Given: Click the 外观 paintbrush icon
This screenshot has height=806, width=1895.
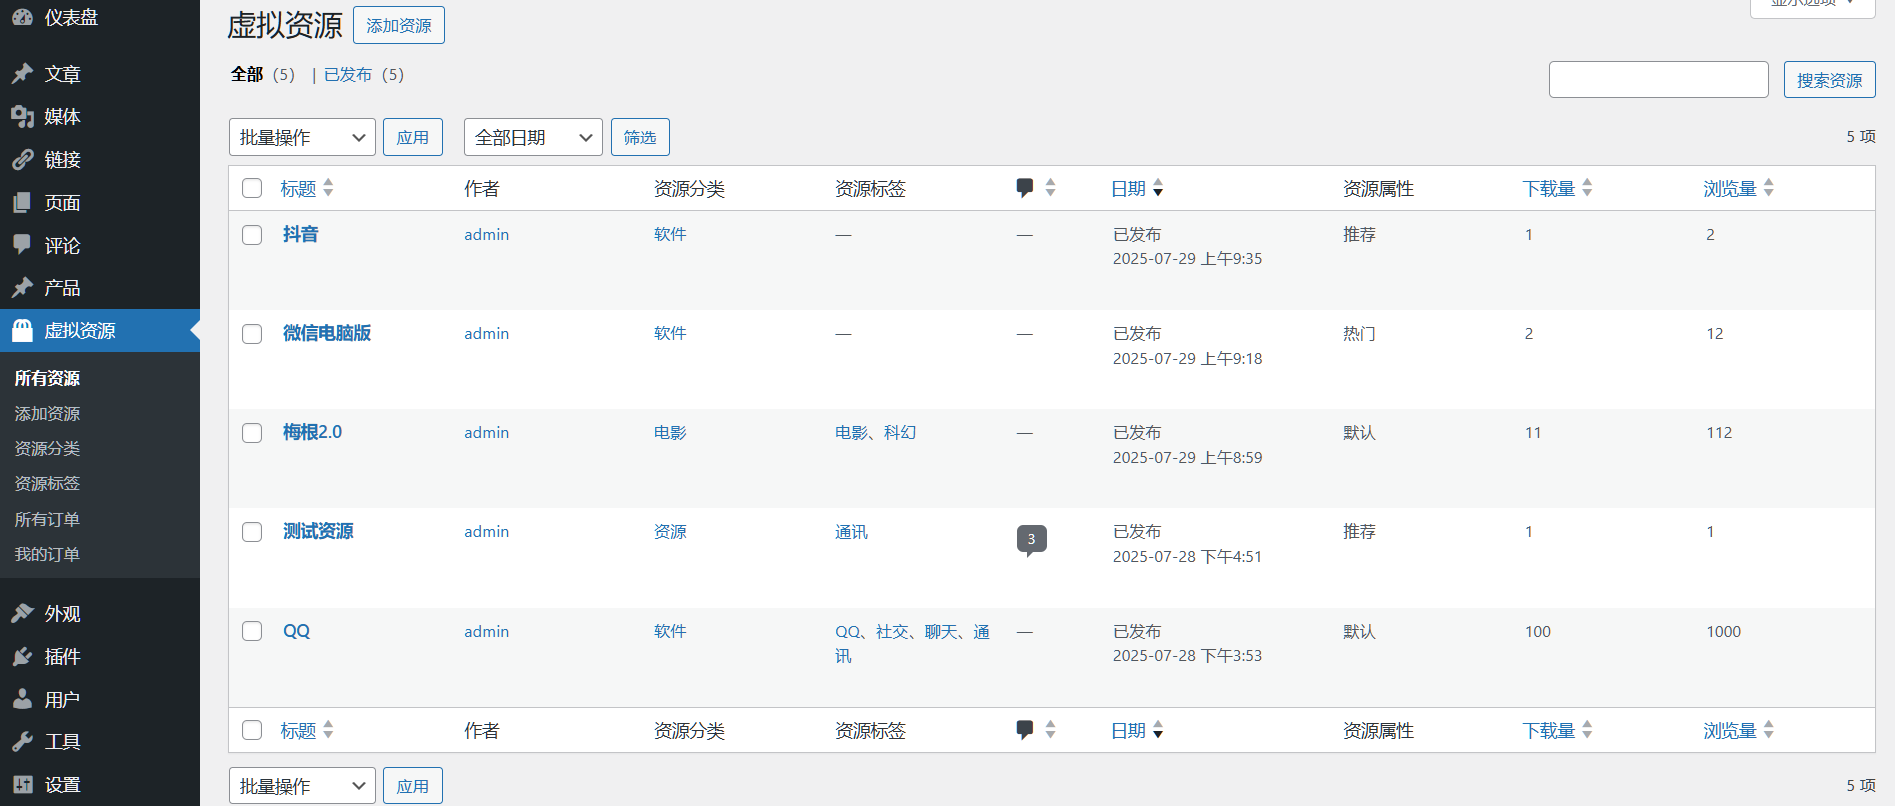Looking at the screenshot, I should (22, 614).
